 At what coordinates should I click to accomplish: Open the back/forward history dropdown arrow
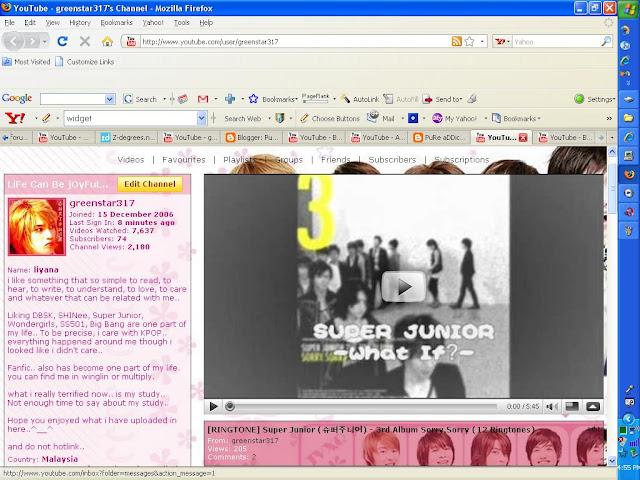[x=44, y=41]
